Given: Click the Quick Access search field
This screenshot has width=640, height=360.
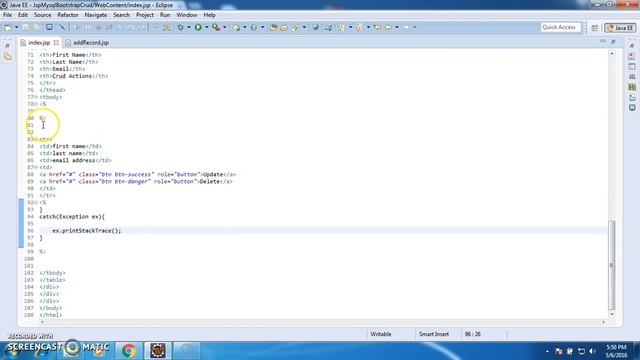Looking at the screenshot, I should pos(560,27).
